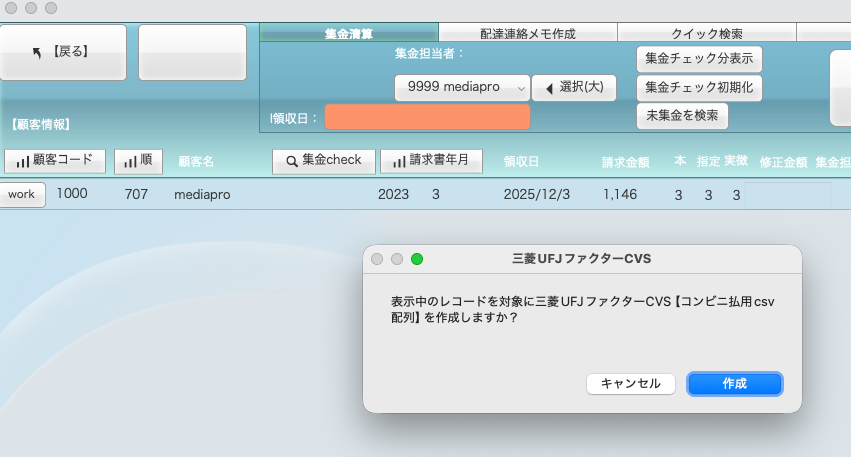Open the 配達連絡メモ作成 tab
851x457 pixels.
(527, 33)
